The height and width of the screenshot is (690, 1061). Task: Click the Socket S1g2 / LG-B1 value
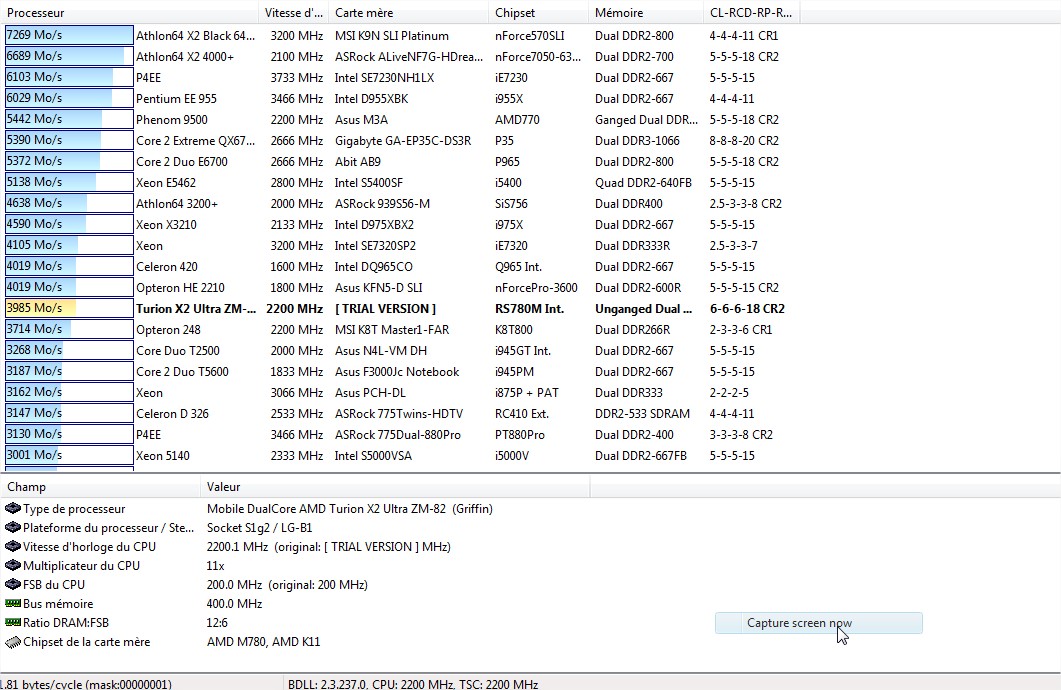tap(259, 528)
